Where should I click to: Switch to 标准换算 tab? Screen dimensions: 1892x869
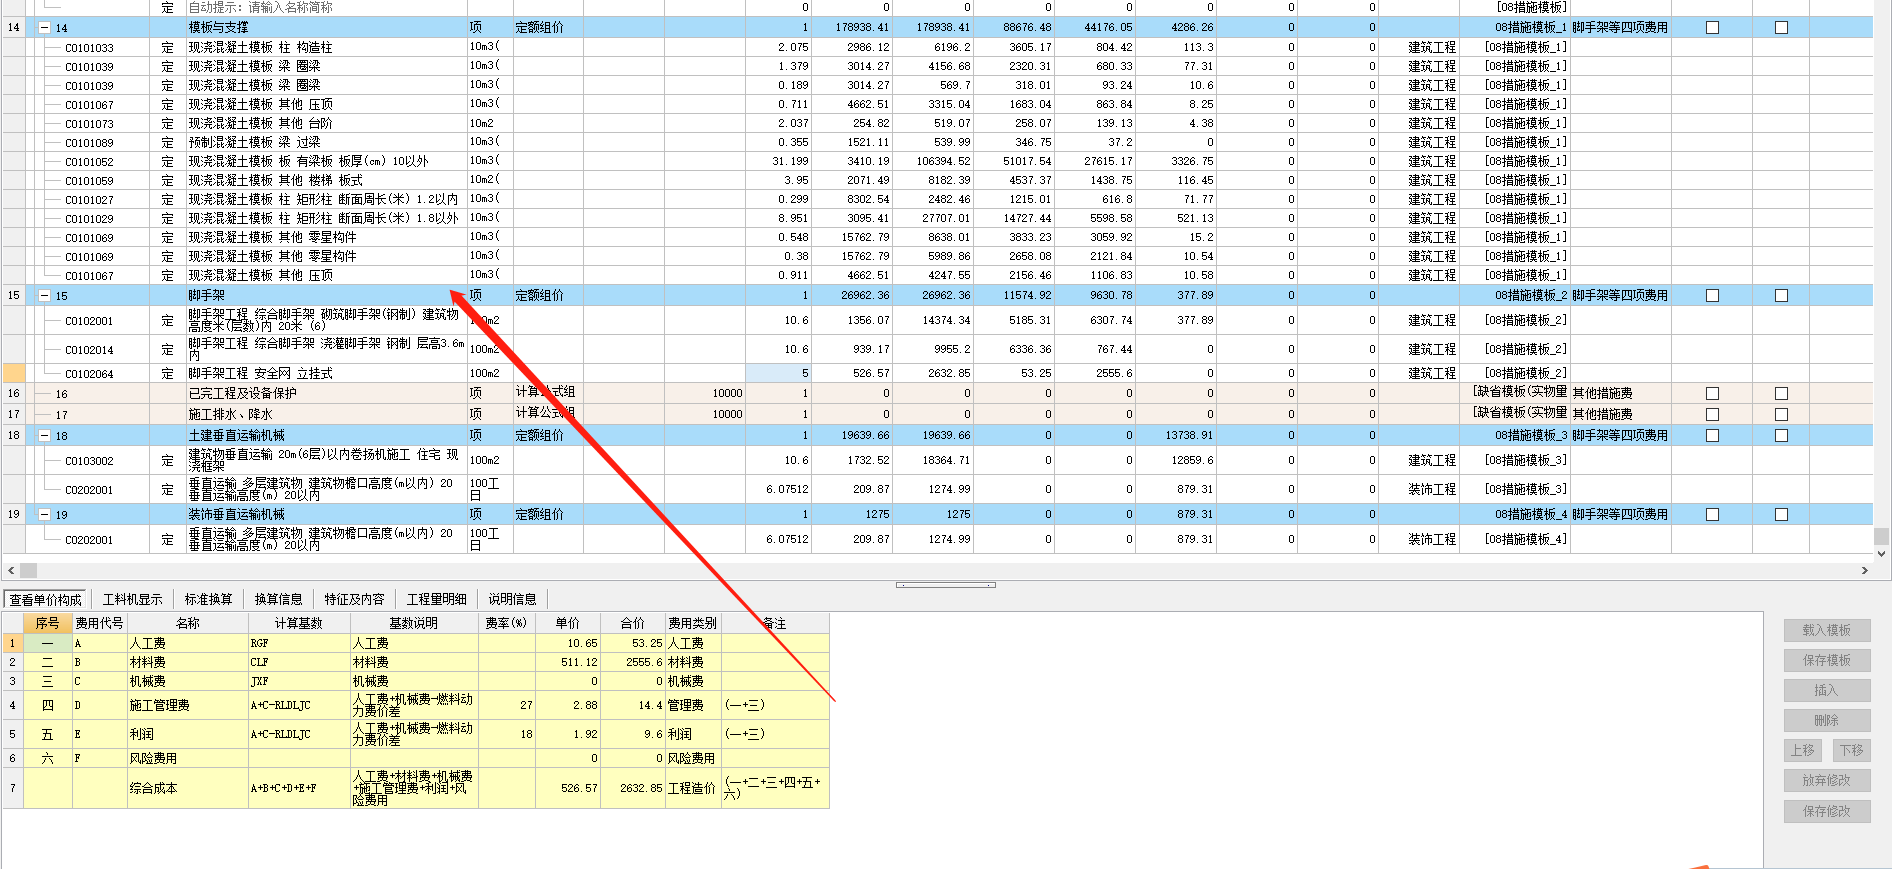click(208, 600)
